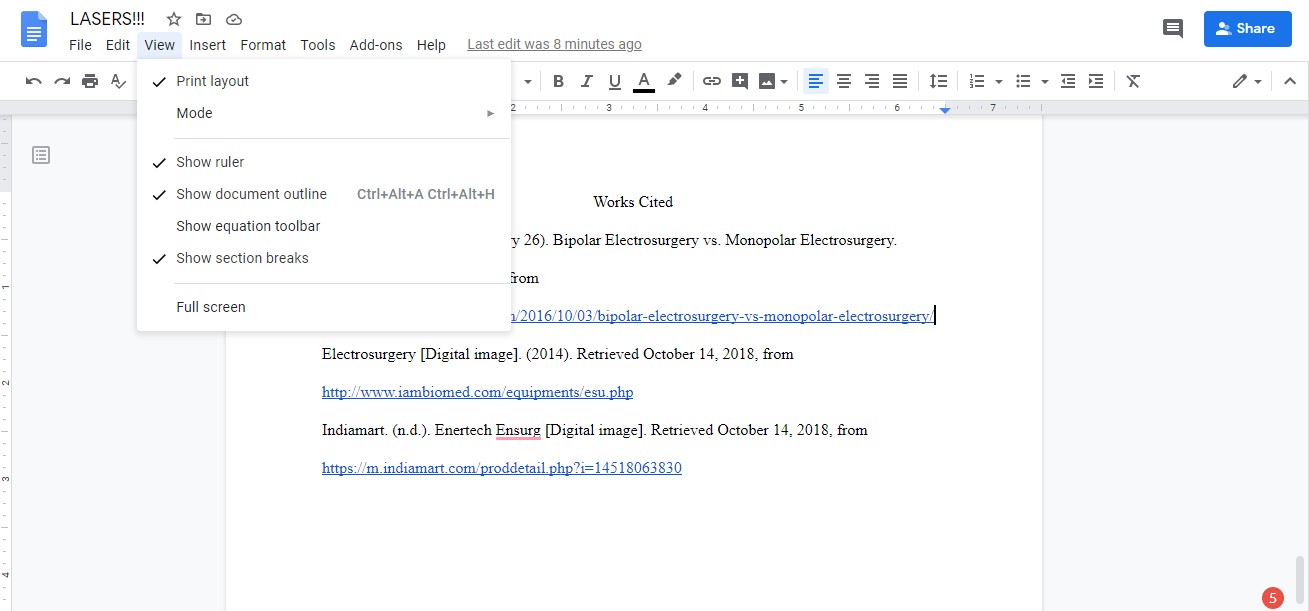Uncheck Show ruler option

click(x=210, y=162)
